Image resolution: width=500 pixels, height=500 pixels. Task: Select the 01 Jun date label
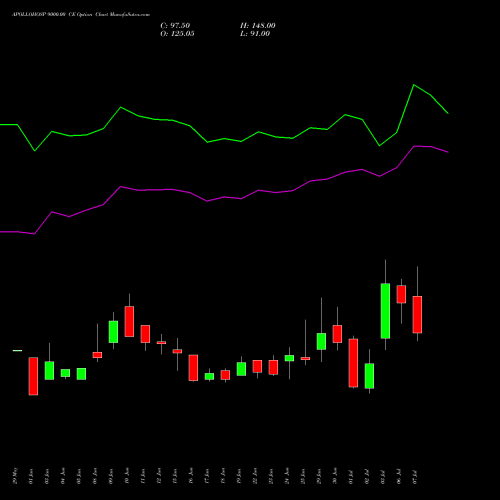coord(31,476)
